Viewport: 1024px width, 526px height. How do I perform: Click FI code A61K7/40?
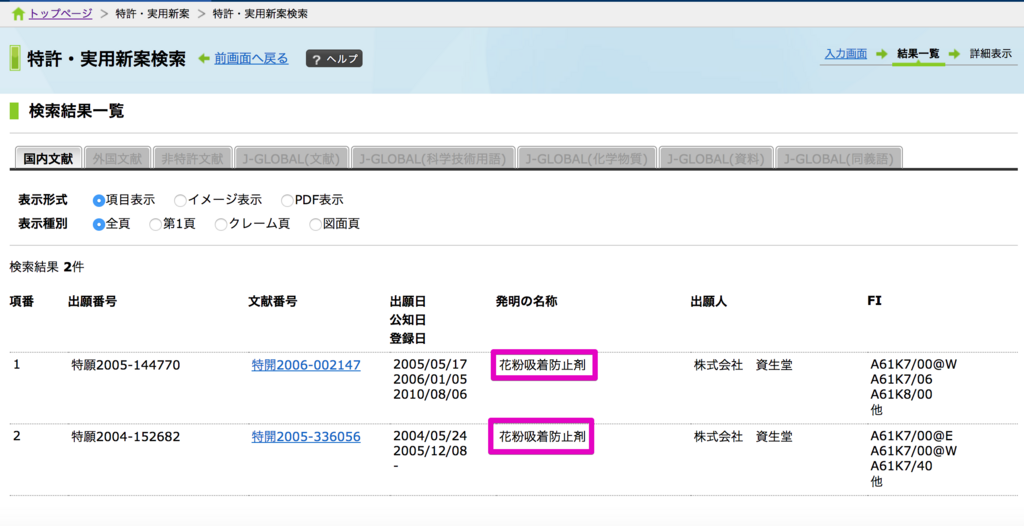[x=901, y=467]
